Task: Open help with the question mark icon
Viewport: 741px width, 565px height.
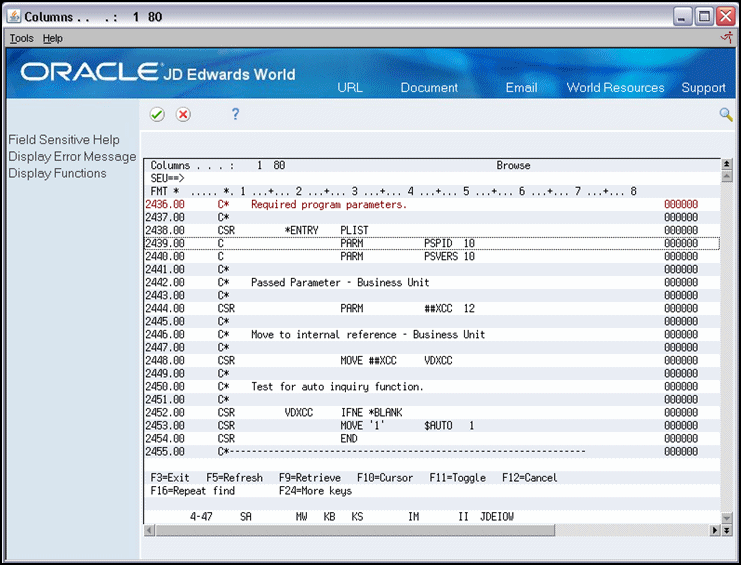Action: tap(235, 114)
